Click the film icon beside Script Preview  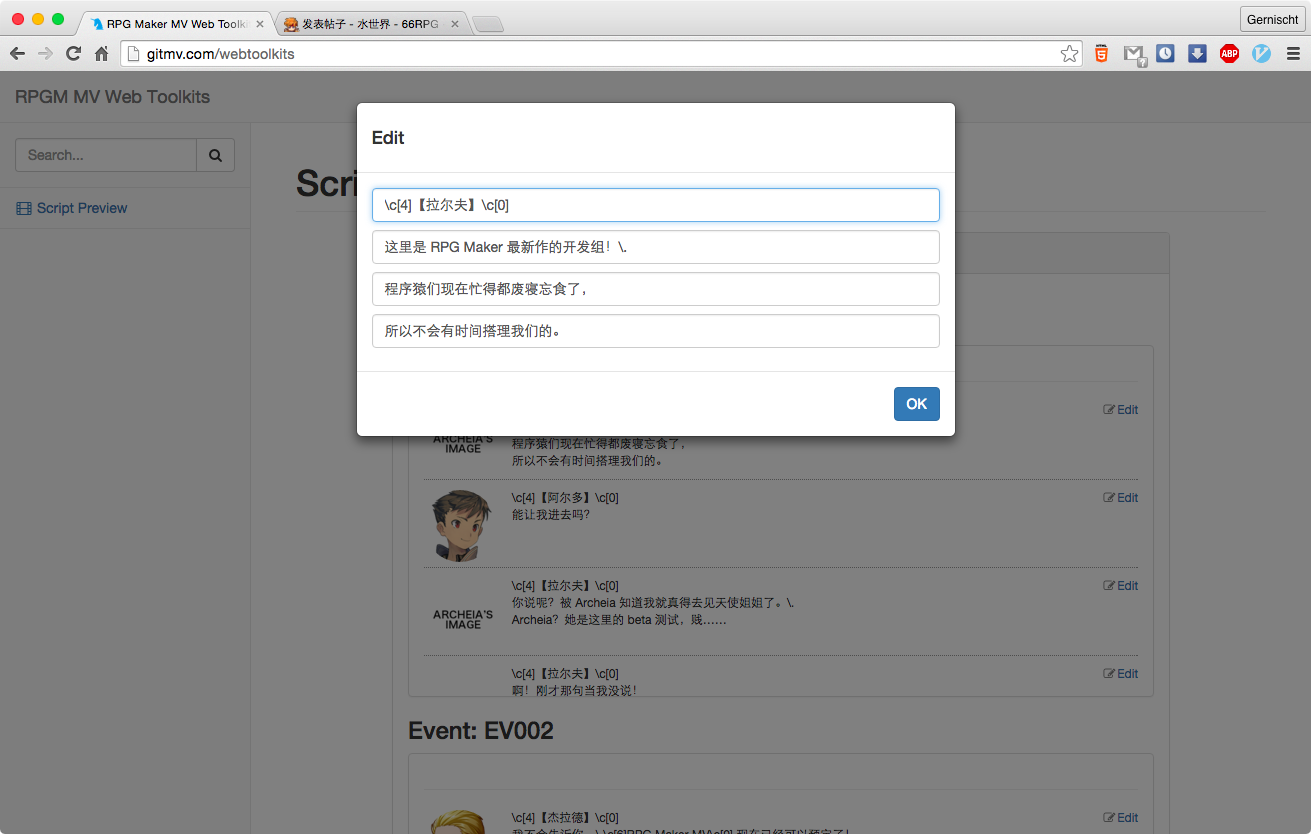tap(24, 208)
